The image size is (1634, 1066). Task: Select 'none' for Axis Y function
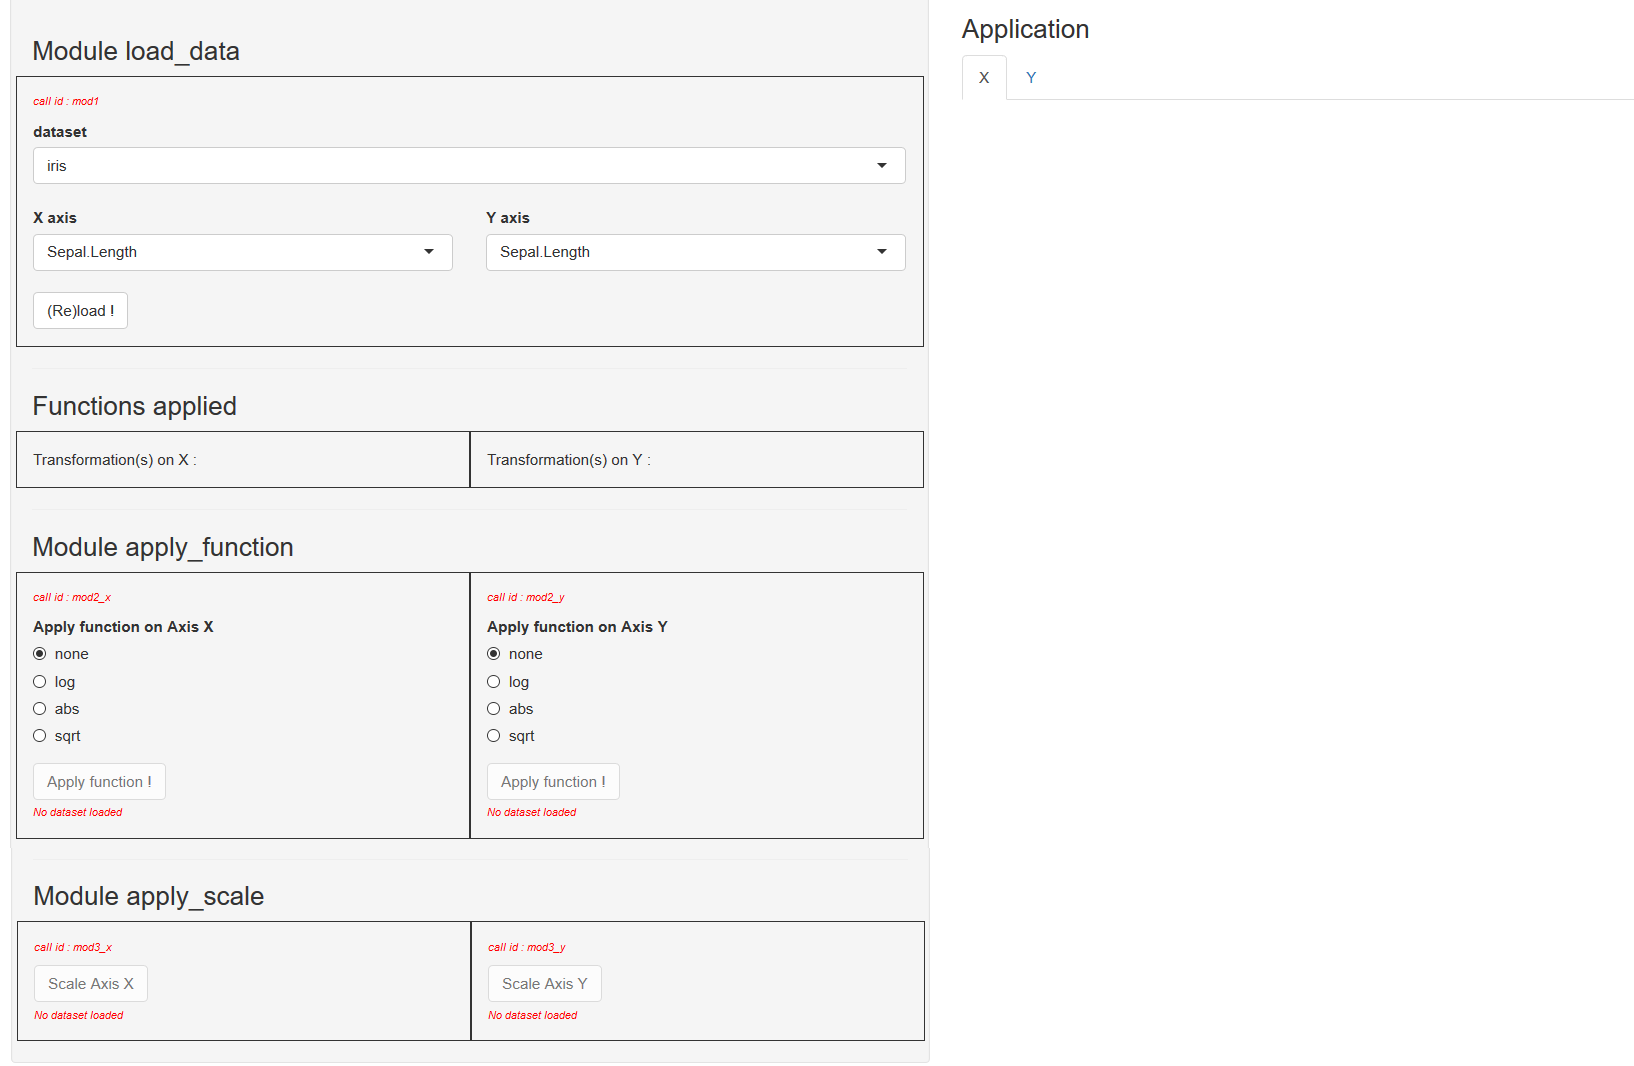tap(494, 654)
